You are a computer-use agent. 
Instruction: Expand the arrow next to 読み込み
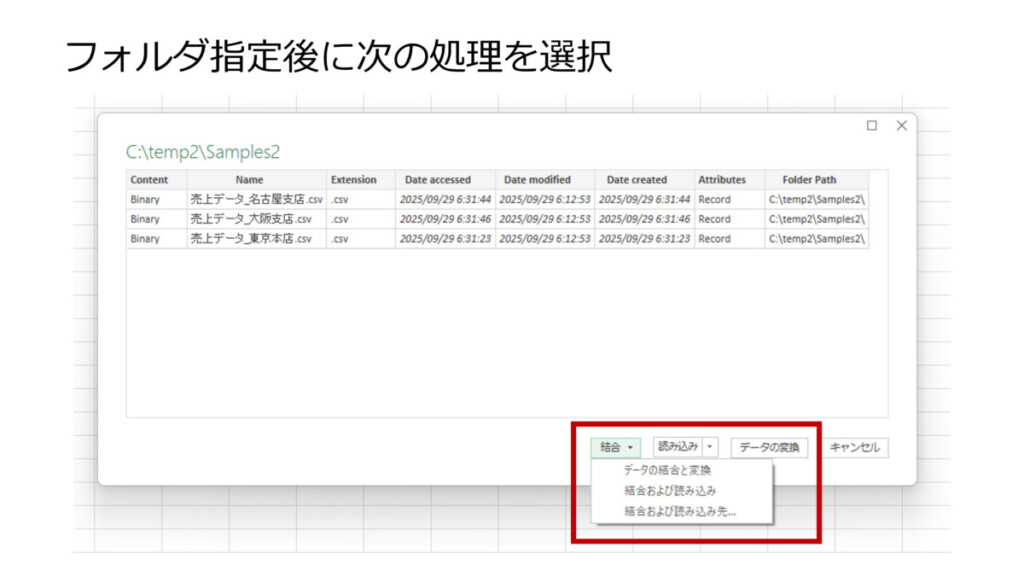(x=710, y=447)
